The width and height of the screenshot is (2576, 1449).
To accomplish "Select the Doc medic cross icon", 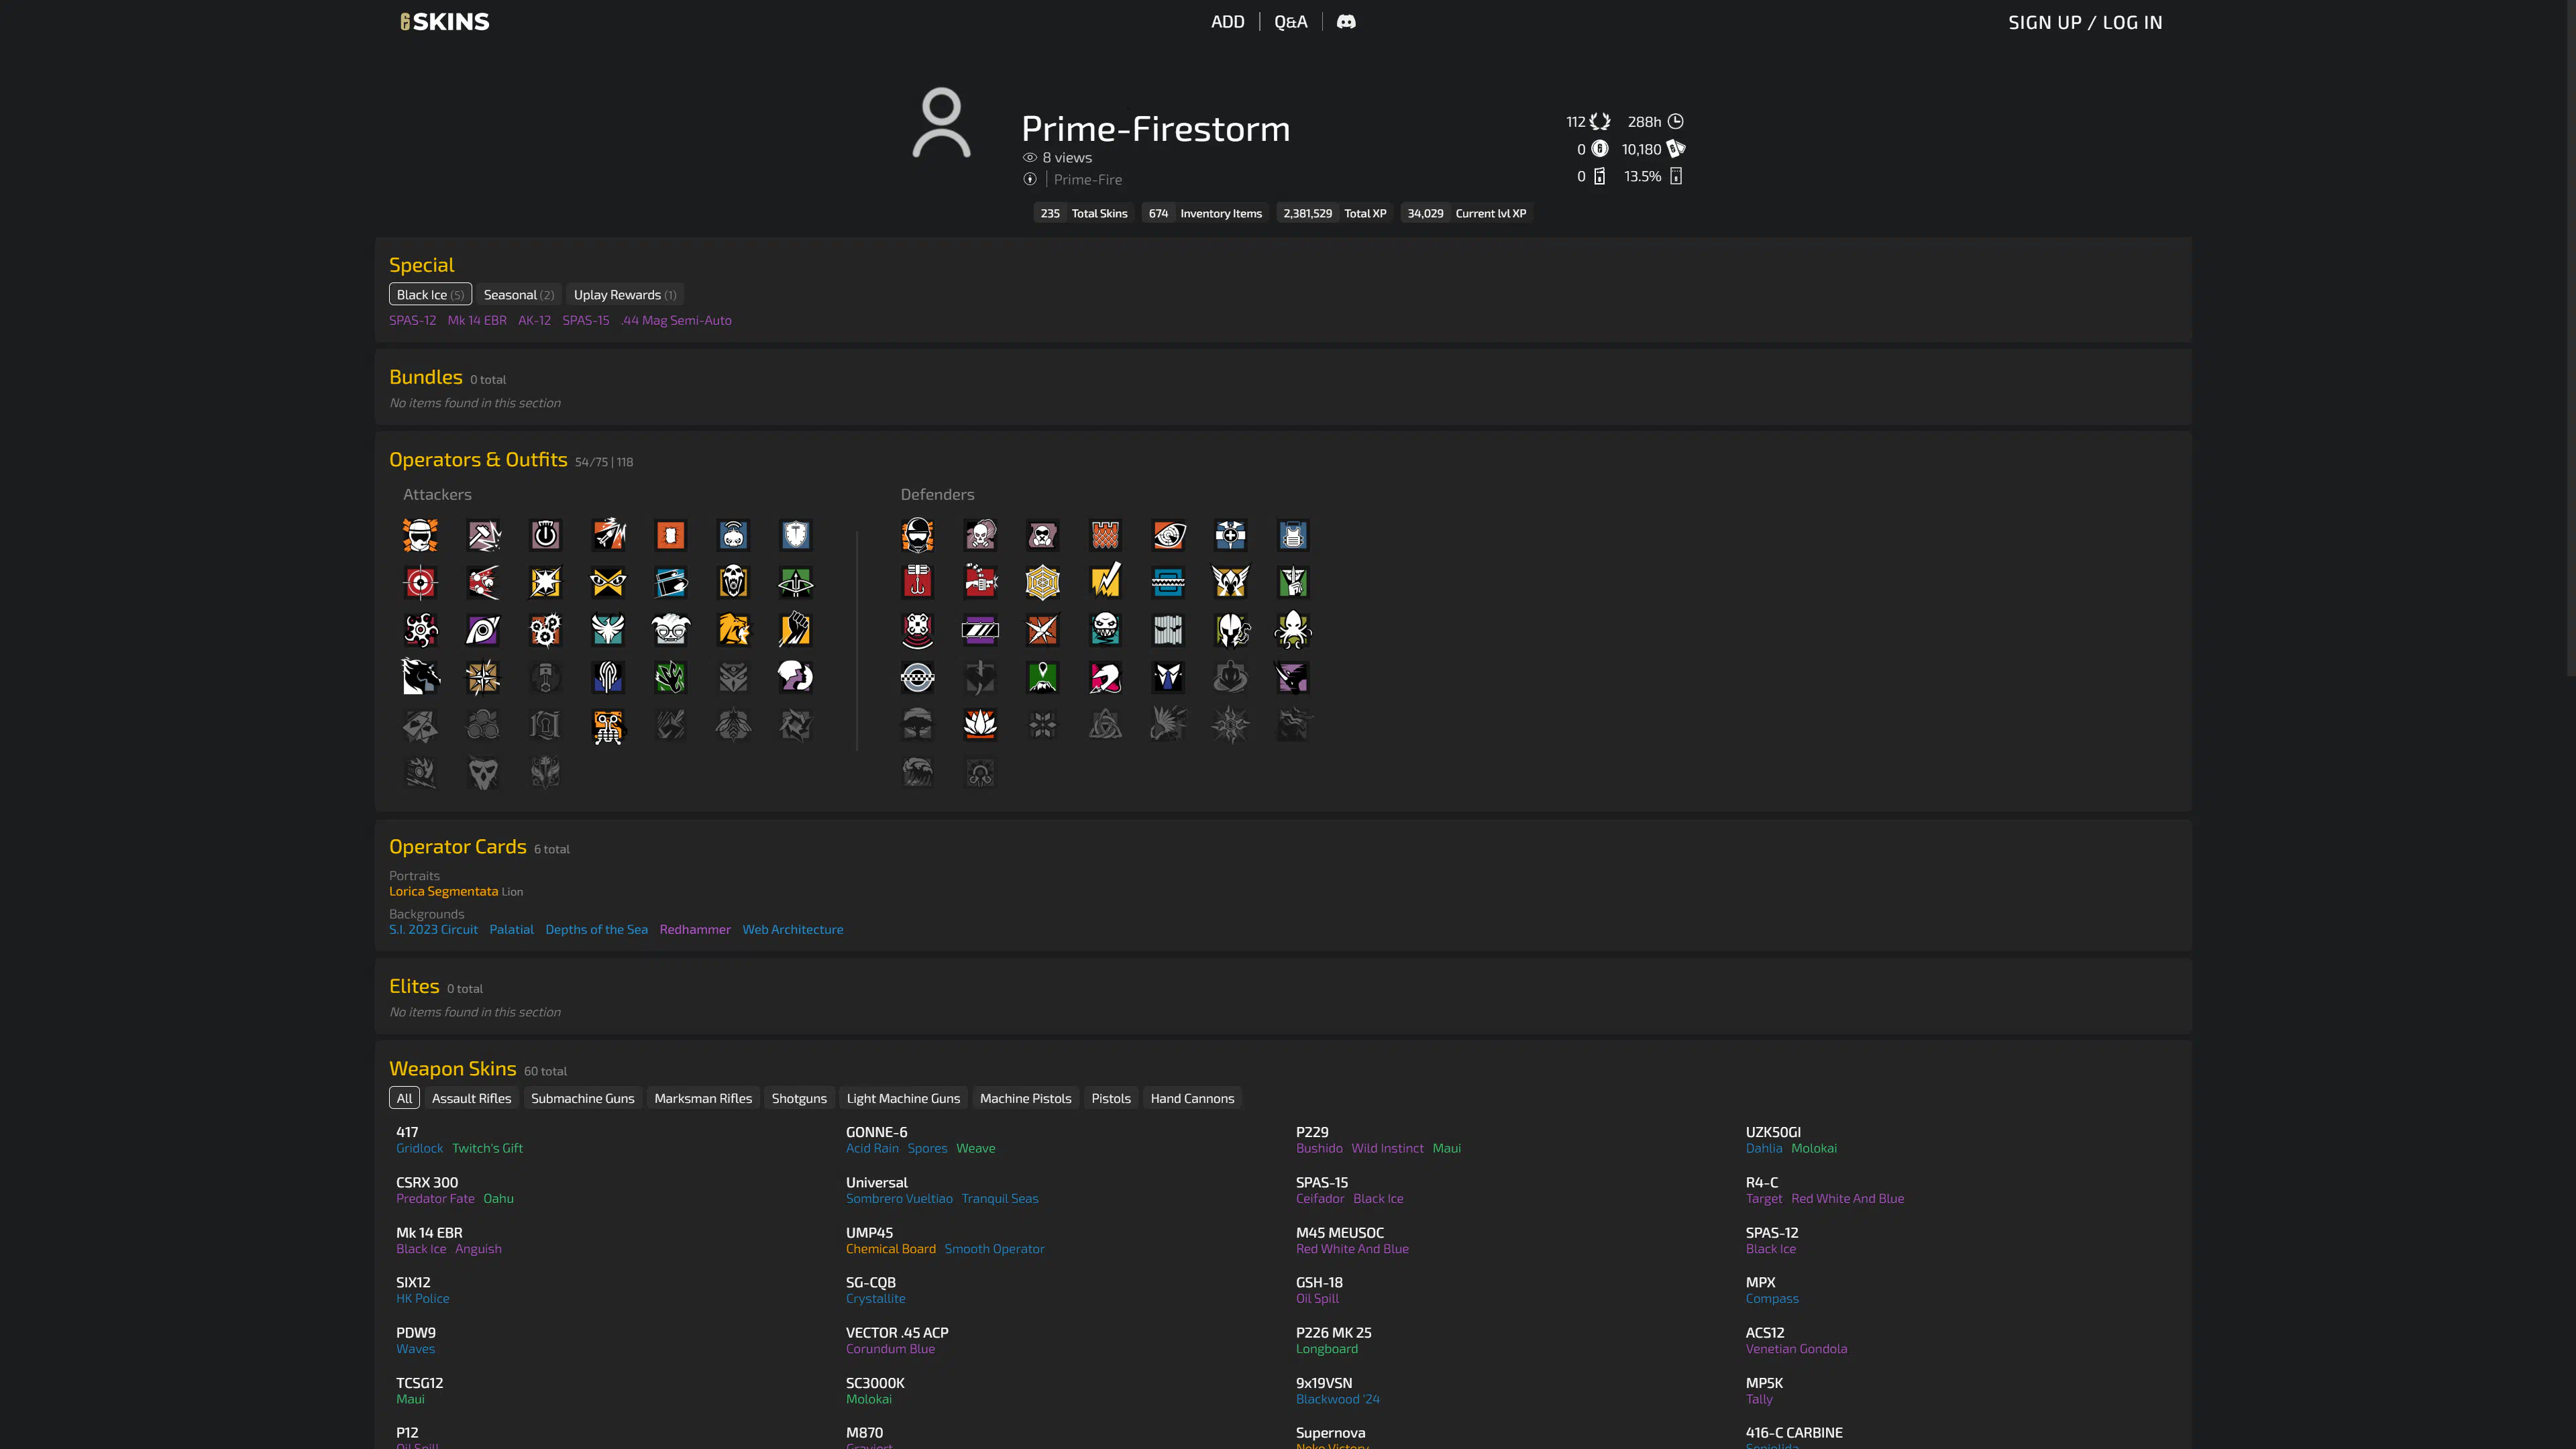I will pyautogui.click(x=1230, y=535).
